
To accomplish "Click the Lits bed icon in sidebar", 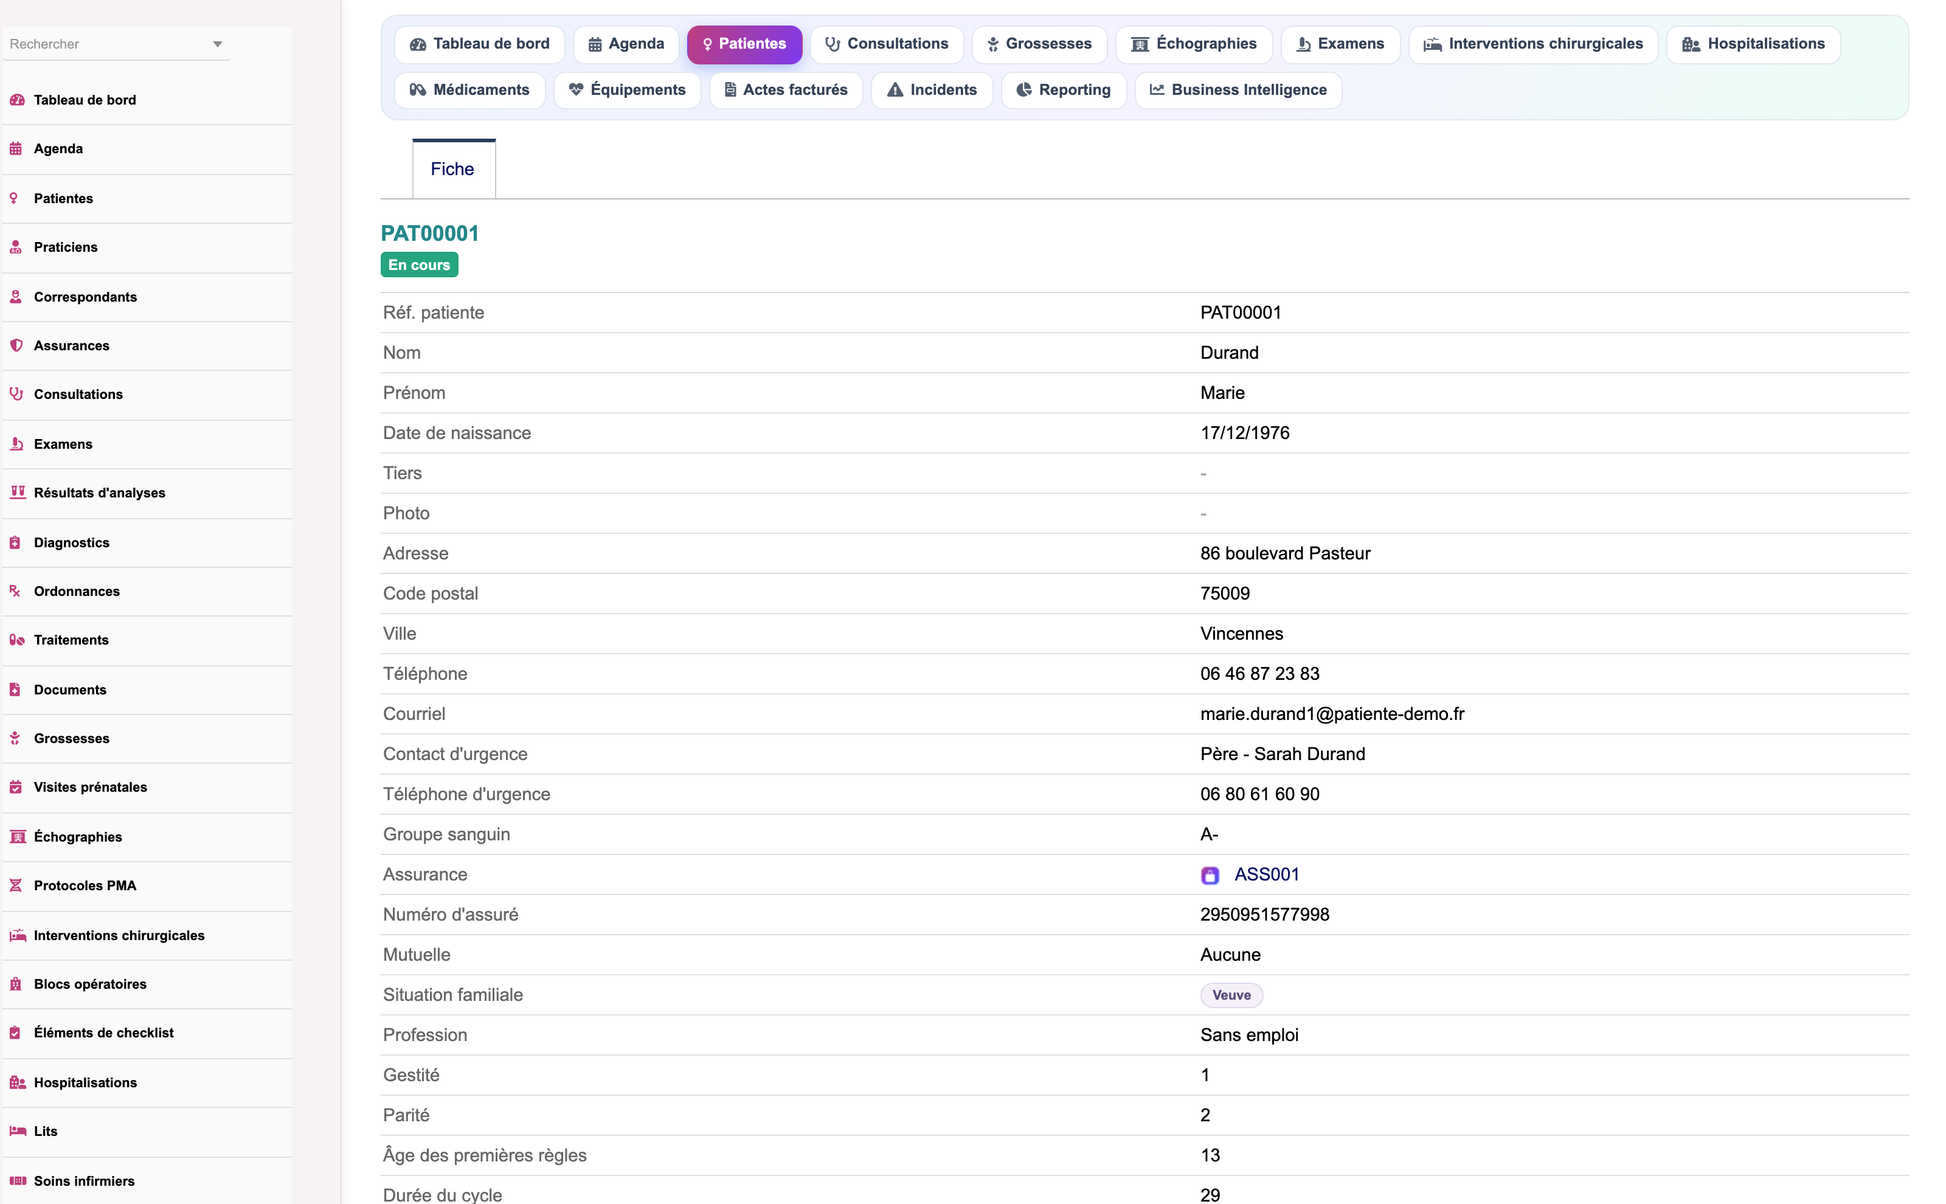I will click(x=17, y=1131).
